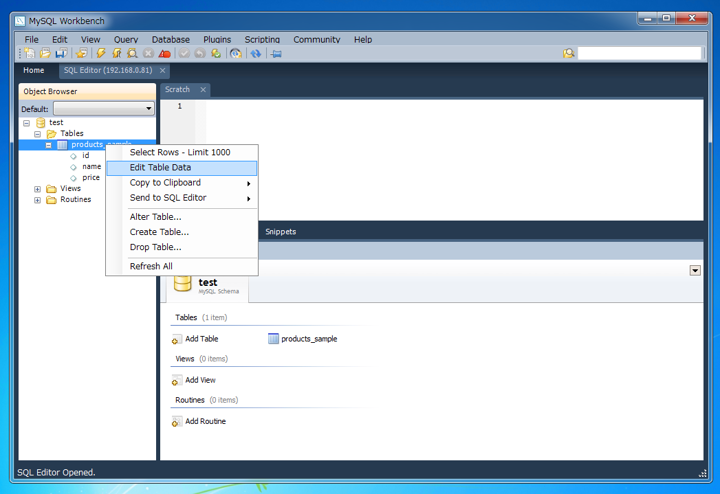This screenshot has width=720, height=494.
Task: Select the price column in tree
Action: [x=91, y=178]
